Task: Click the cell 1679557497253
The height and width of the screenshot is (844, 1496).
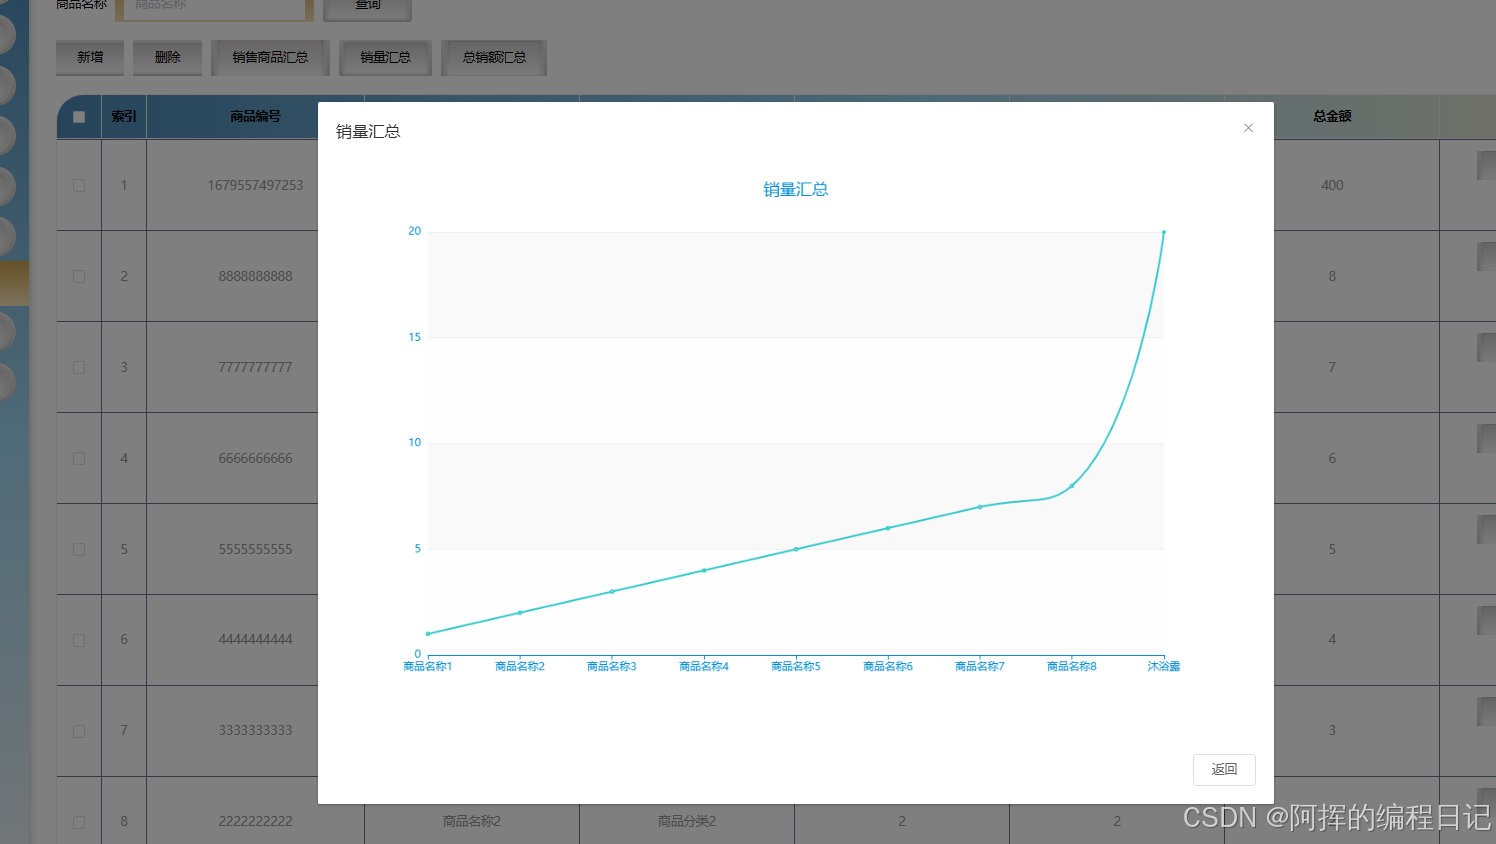Action: (255, 185)
